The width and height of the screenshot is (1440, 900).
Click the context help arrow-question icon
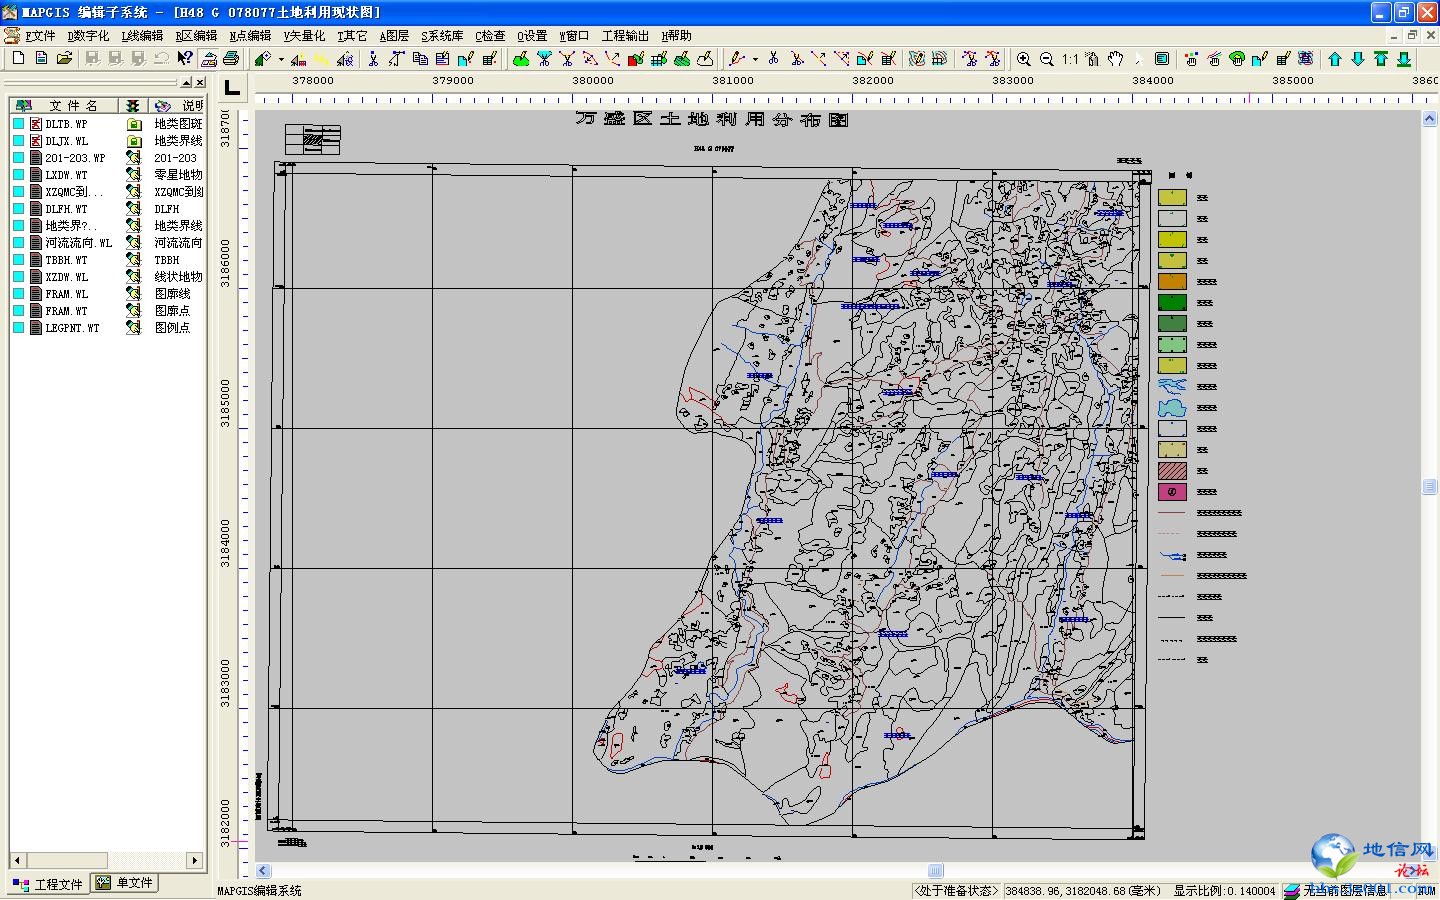[x=185, y=59]
